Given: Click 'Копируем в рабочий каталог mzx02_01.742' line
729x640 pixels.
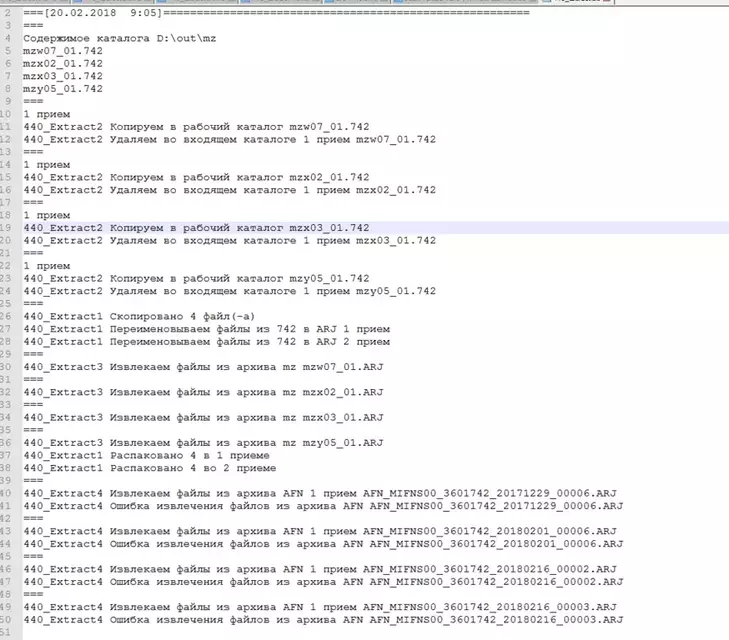Looking at the screenshot, I should pos(196,177).
